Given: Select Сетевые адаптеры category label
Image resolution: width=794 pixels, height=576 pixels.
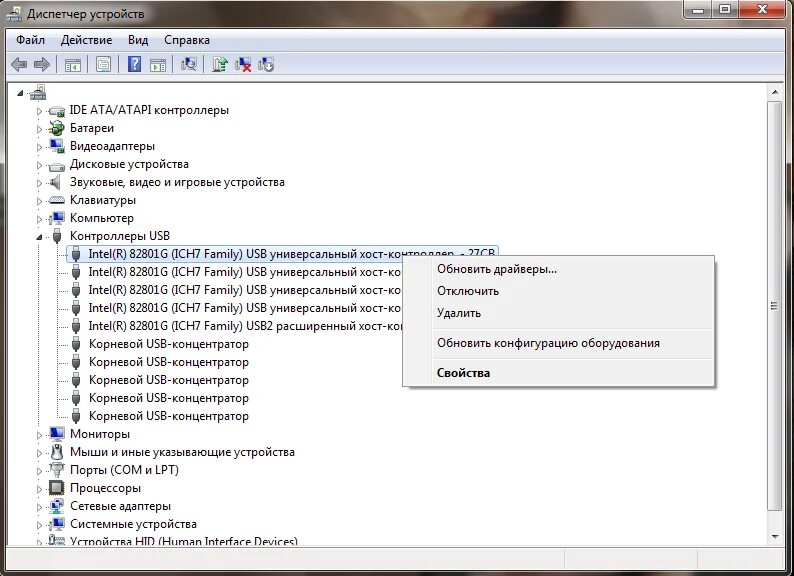Looking at the screenshot, I should click(x=121, y=506).
